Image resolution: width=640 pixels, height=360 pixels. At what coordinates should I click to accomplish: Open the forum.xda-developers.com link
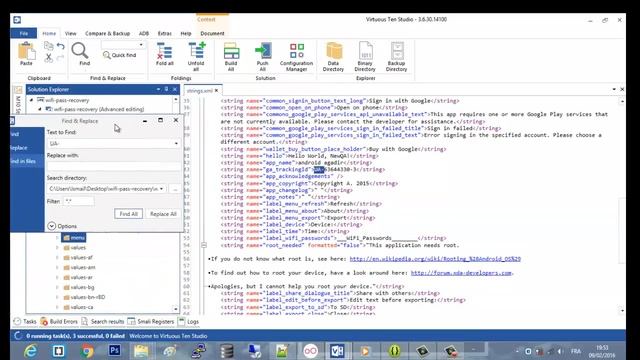[x=462, y=273]
